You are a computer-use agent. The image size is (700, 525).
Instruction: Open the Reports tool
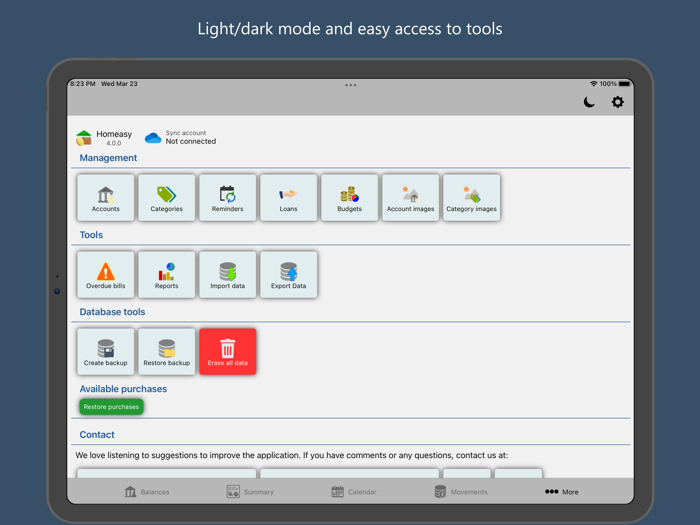(x=167, y=275)
